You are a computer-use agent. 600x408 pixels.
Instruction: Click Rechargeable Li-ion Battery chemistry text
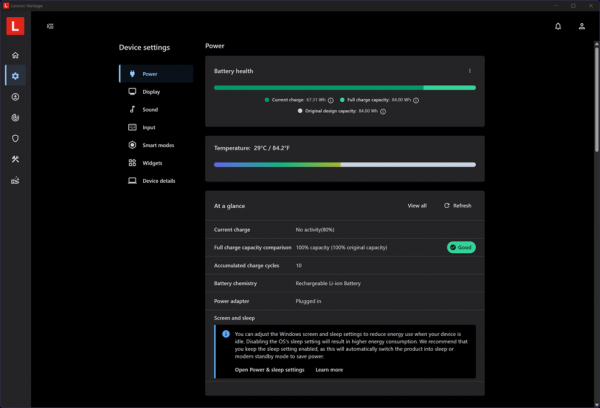pos(328,284)
